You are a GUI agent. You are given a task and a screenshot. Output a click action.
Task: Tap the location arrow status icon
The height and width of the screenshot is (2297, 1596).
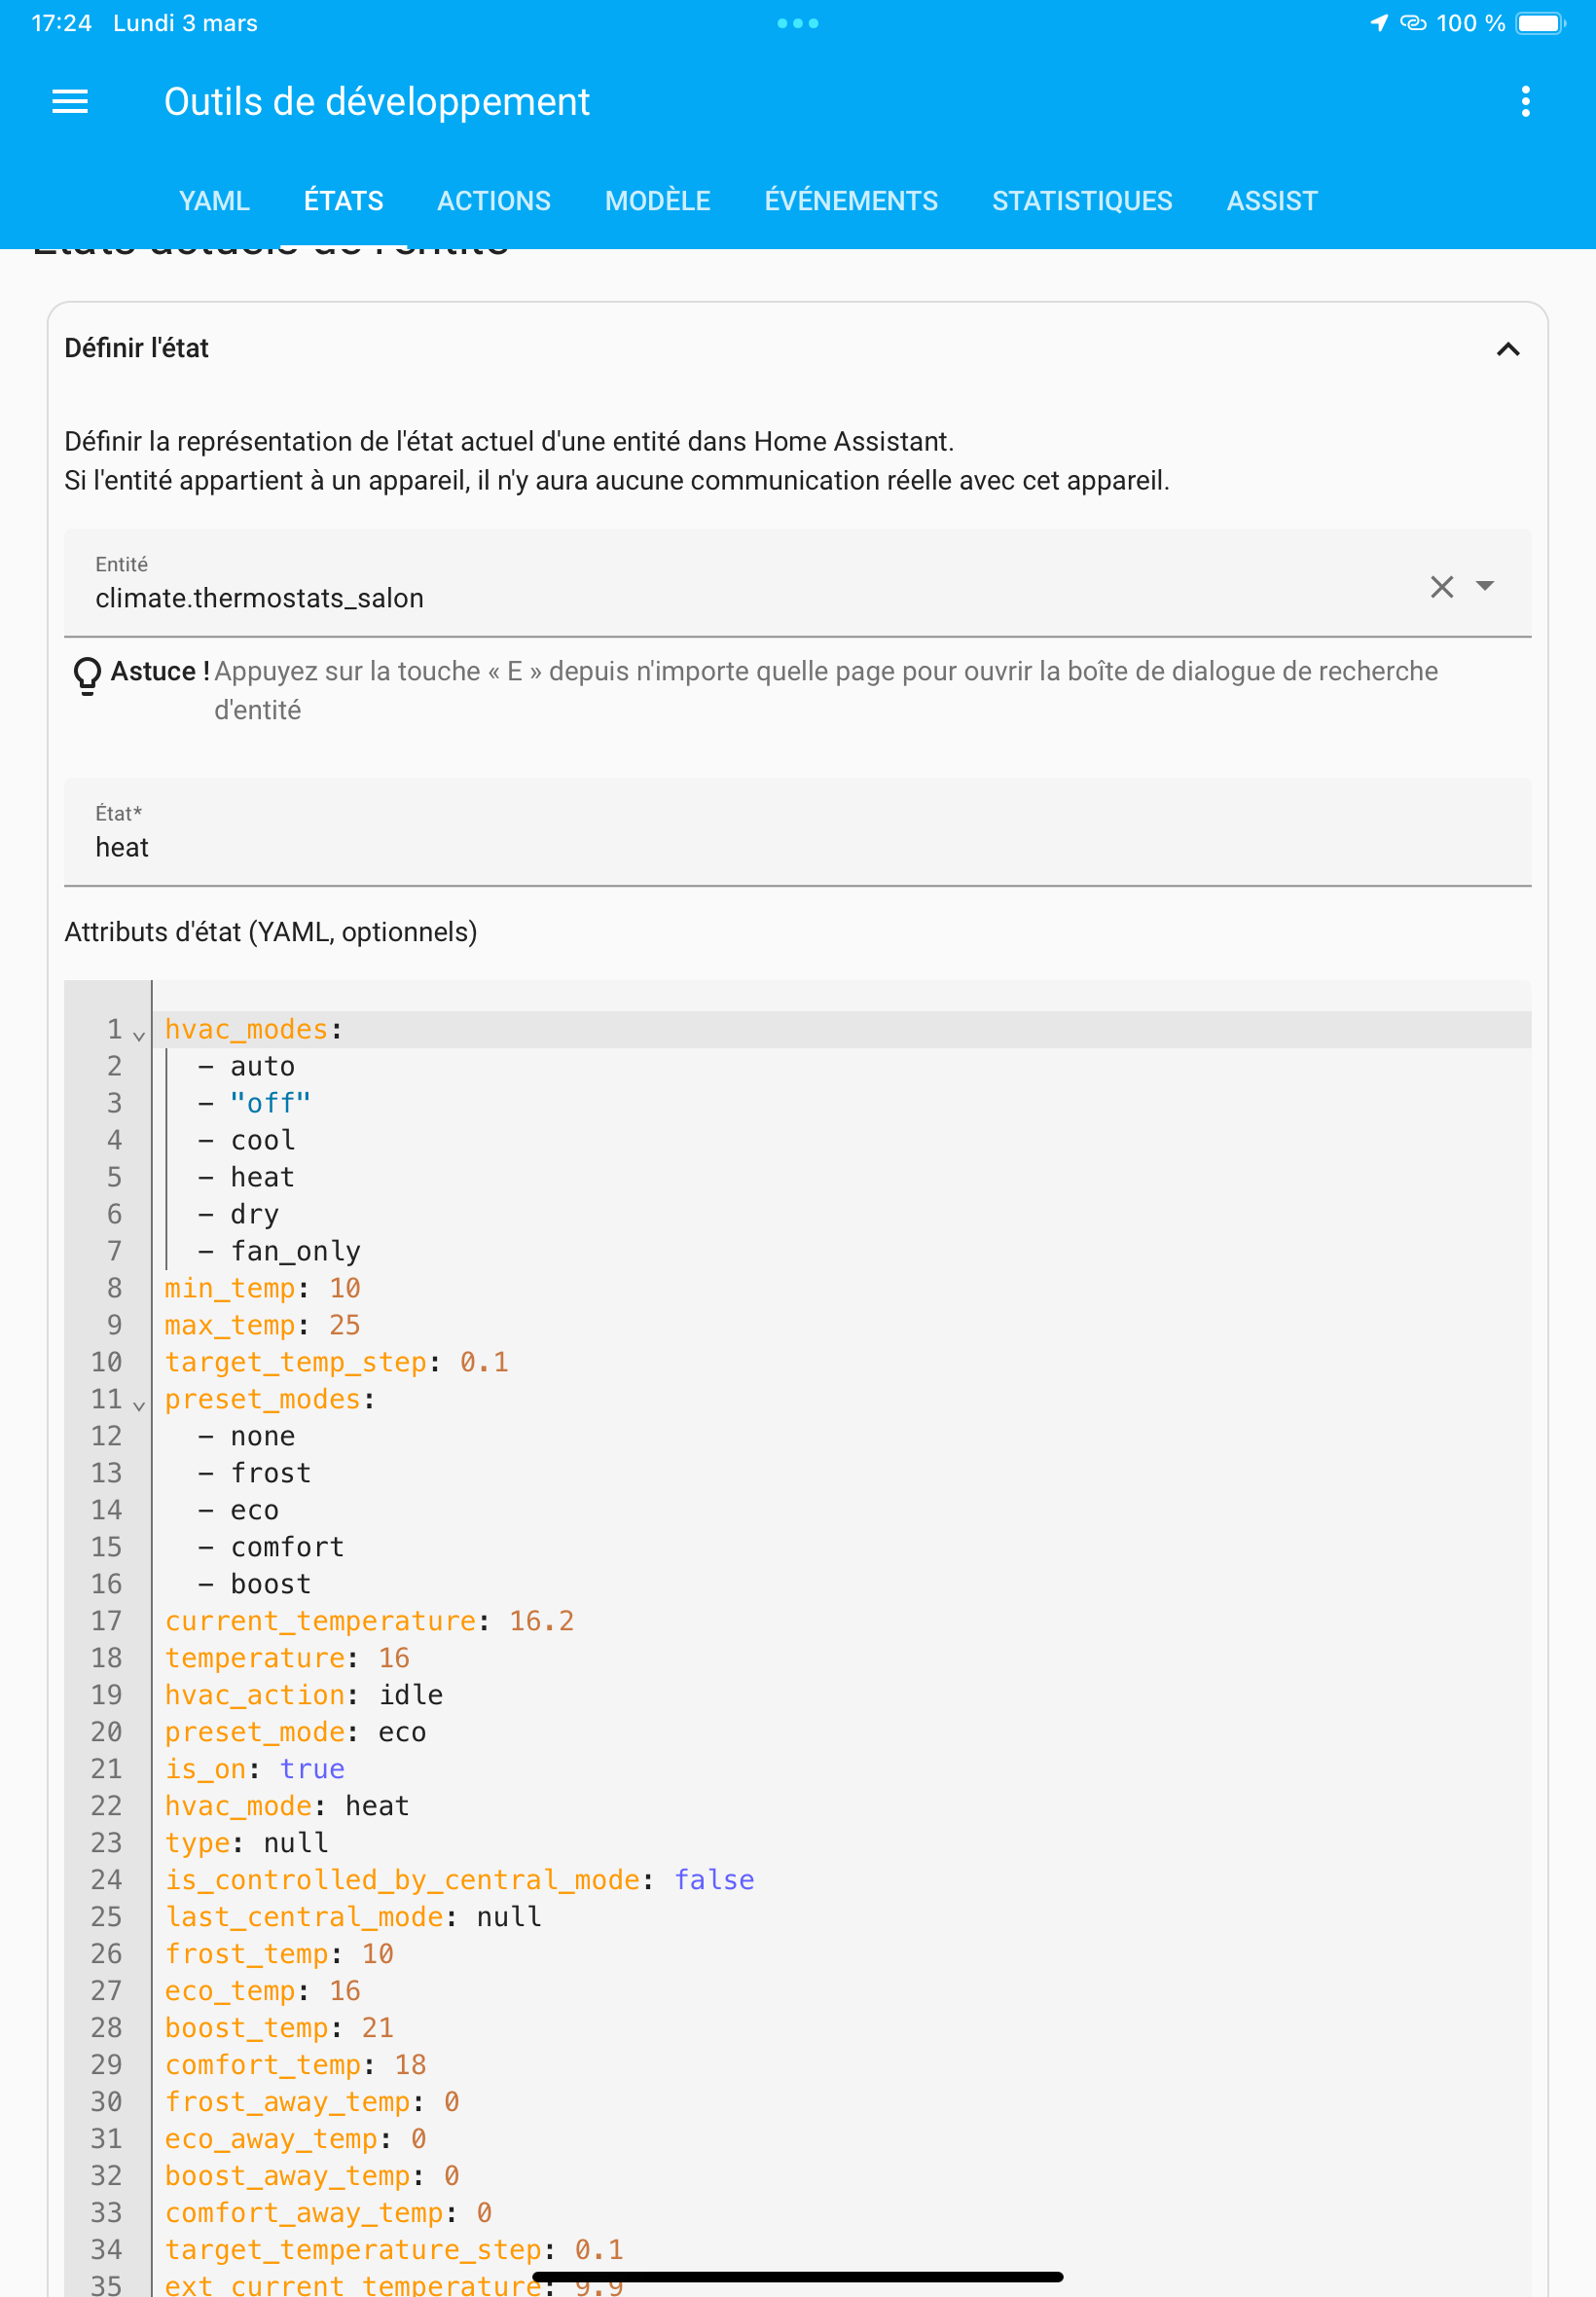tap(1378, 23)
